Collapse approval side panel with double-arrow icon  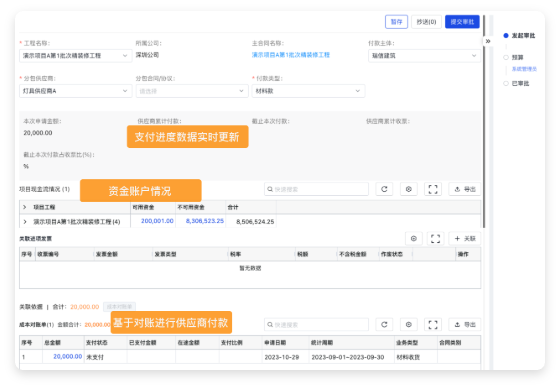tap(488, 41)
